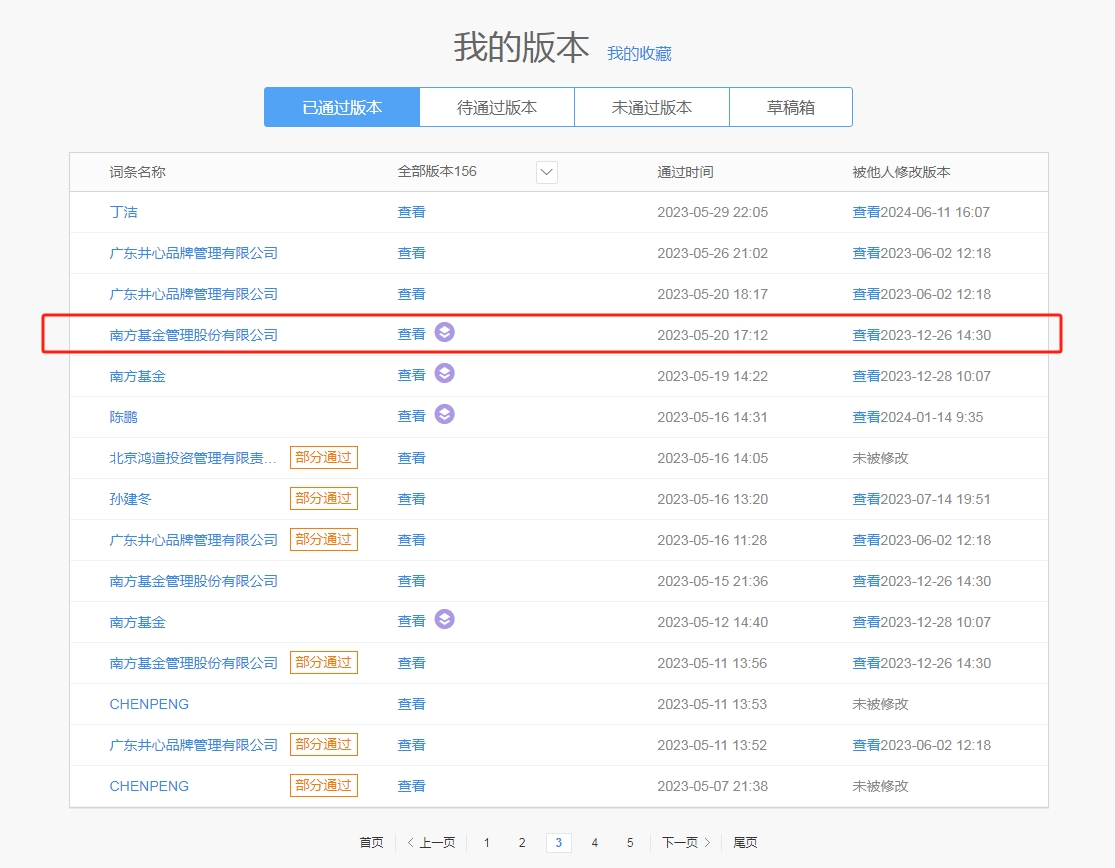Switch to 已通过版本 tab
The width and height of the screenshot is (1115, 868).
click(x=342, y=107)
